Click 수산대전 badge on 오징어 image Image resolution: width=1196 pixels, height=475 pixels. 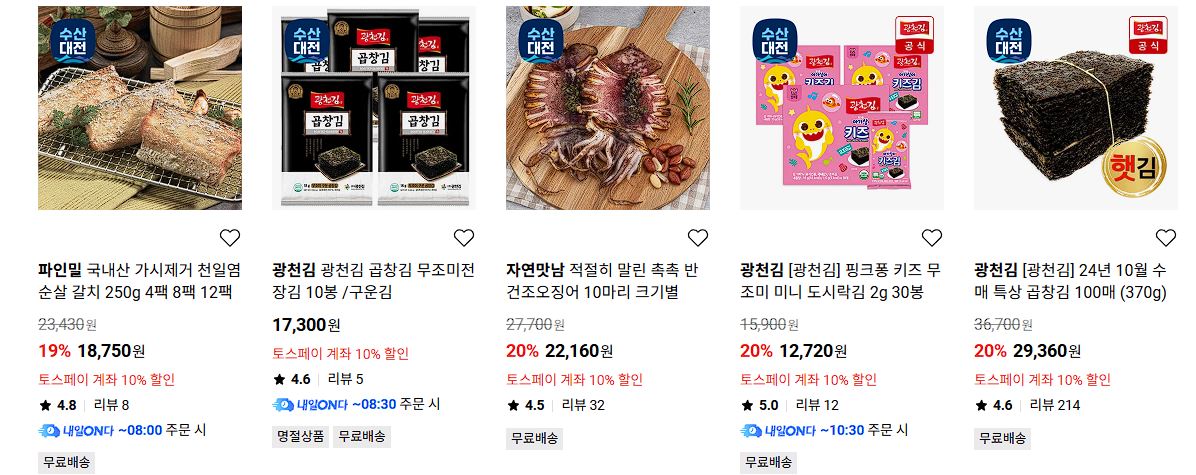pos(541,40)
